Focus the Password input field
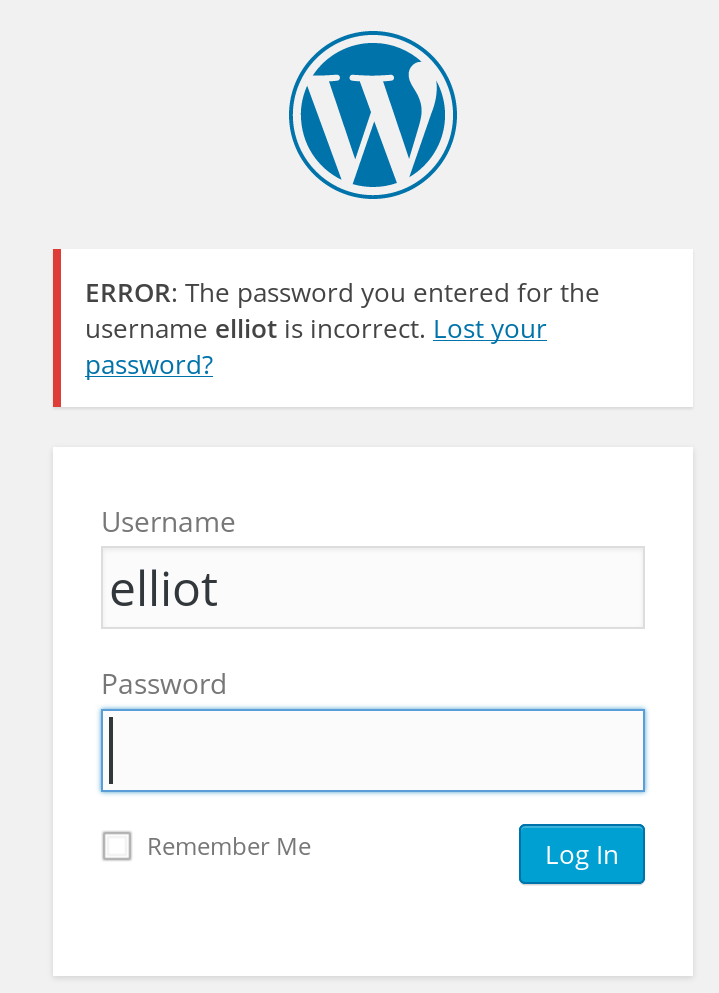 372,750
